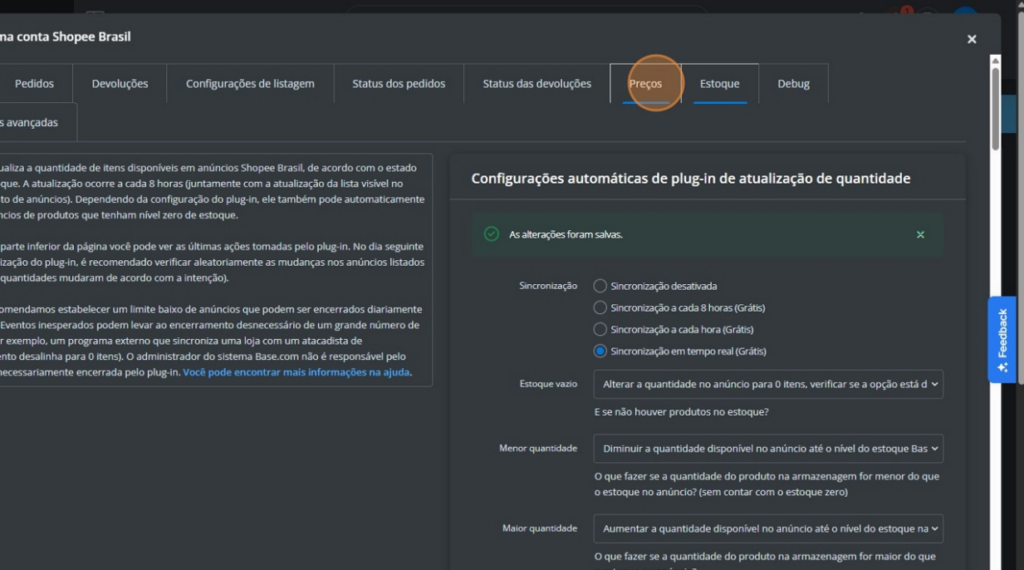Open the 'Maior quantidade' dropdown
The height and width of the screenshot is (570, 1024).
point(767,528)
